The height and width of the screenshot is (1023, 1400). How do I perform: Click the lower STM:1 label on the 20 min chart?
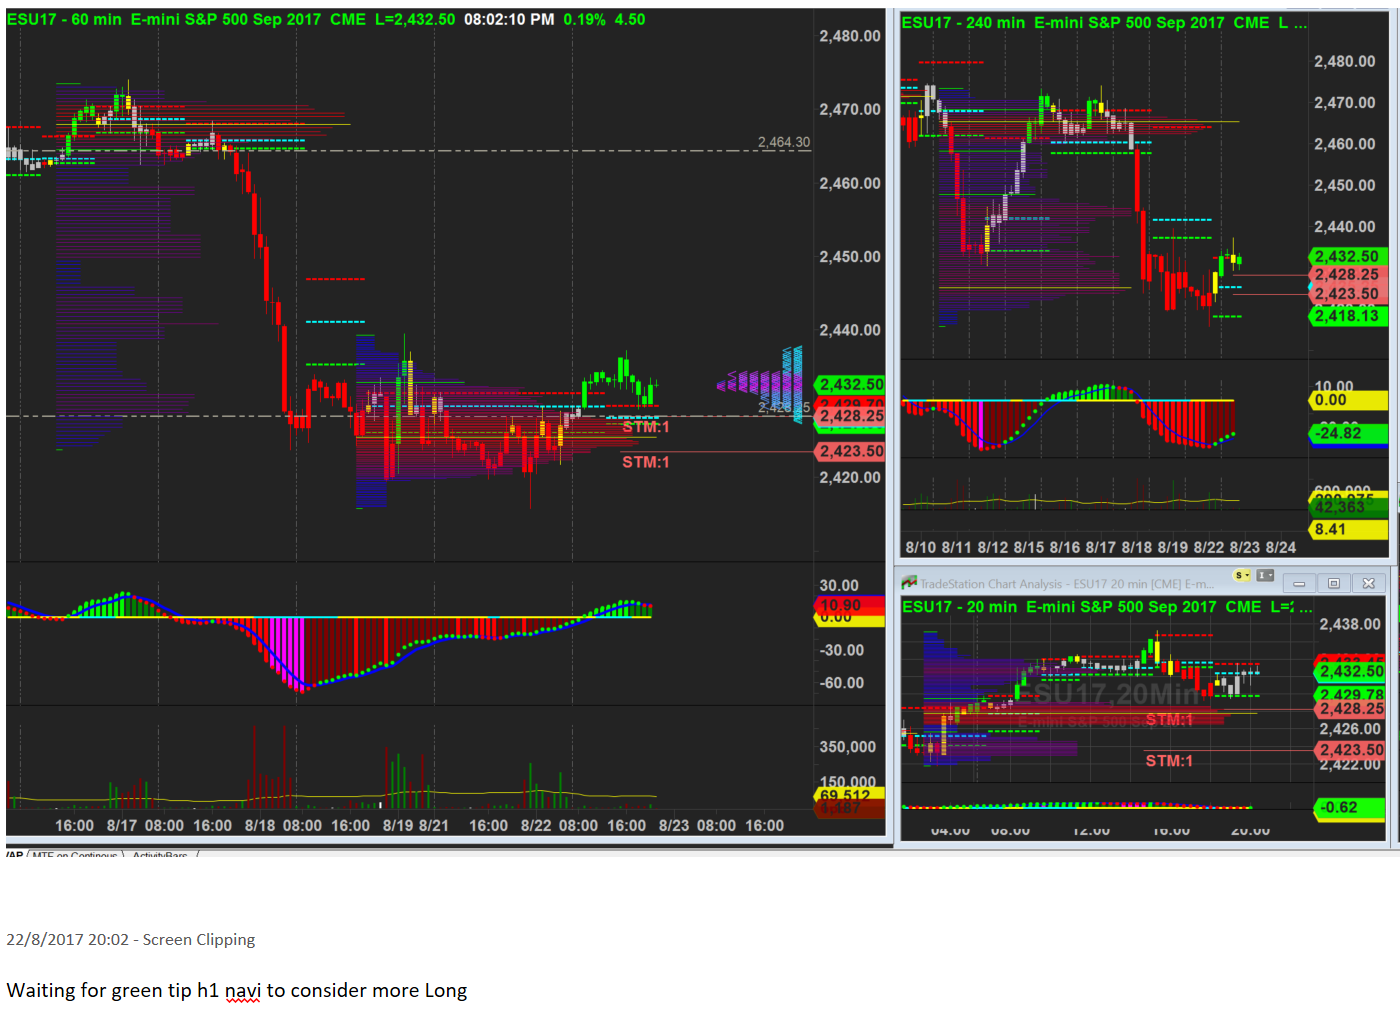pyautogui.click(x=1169, y=761)
